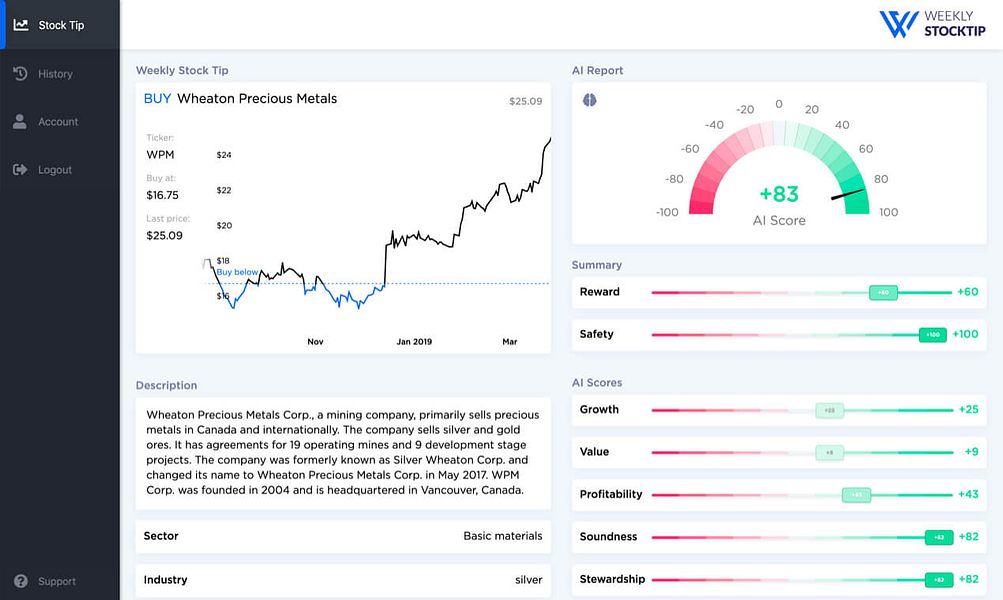Click the Industry row label
1003x600 pixels.
[x=165, y=580]
